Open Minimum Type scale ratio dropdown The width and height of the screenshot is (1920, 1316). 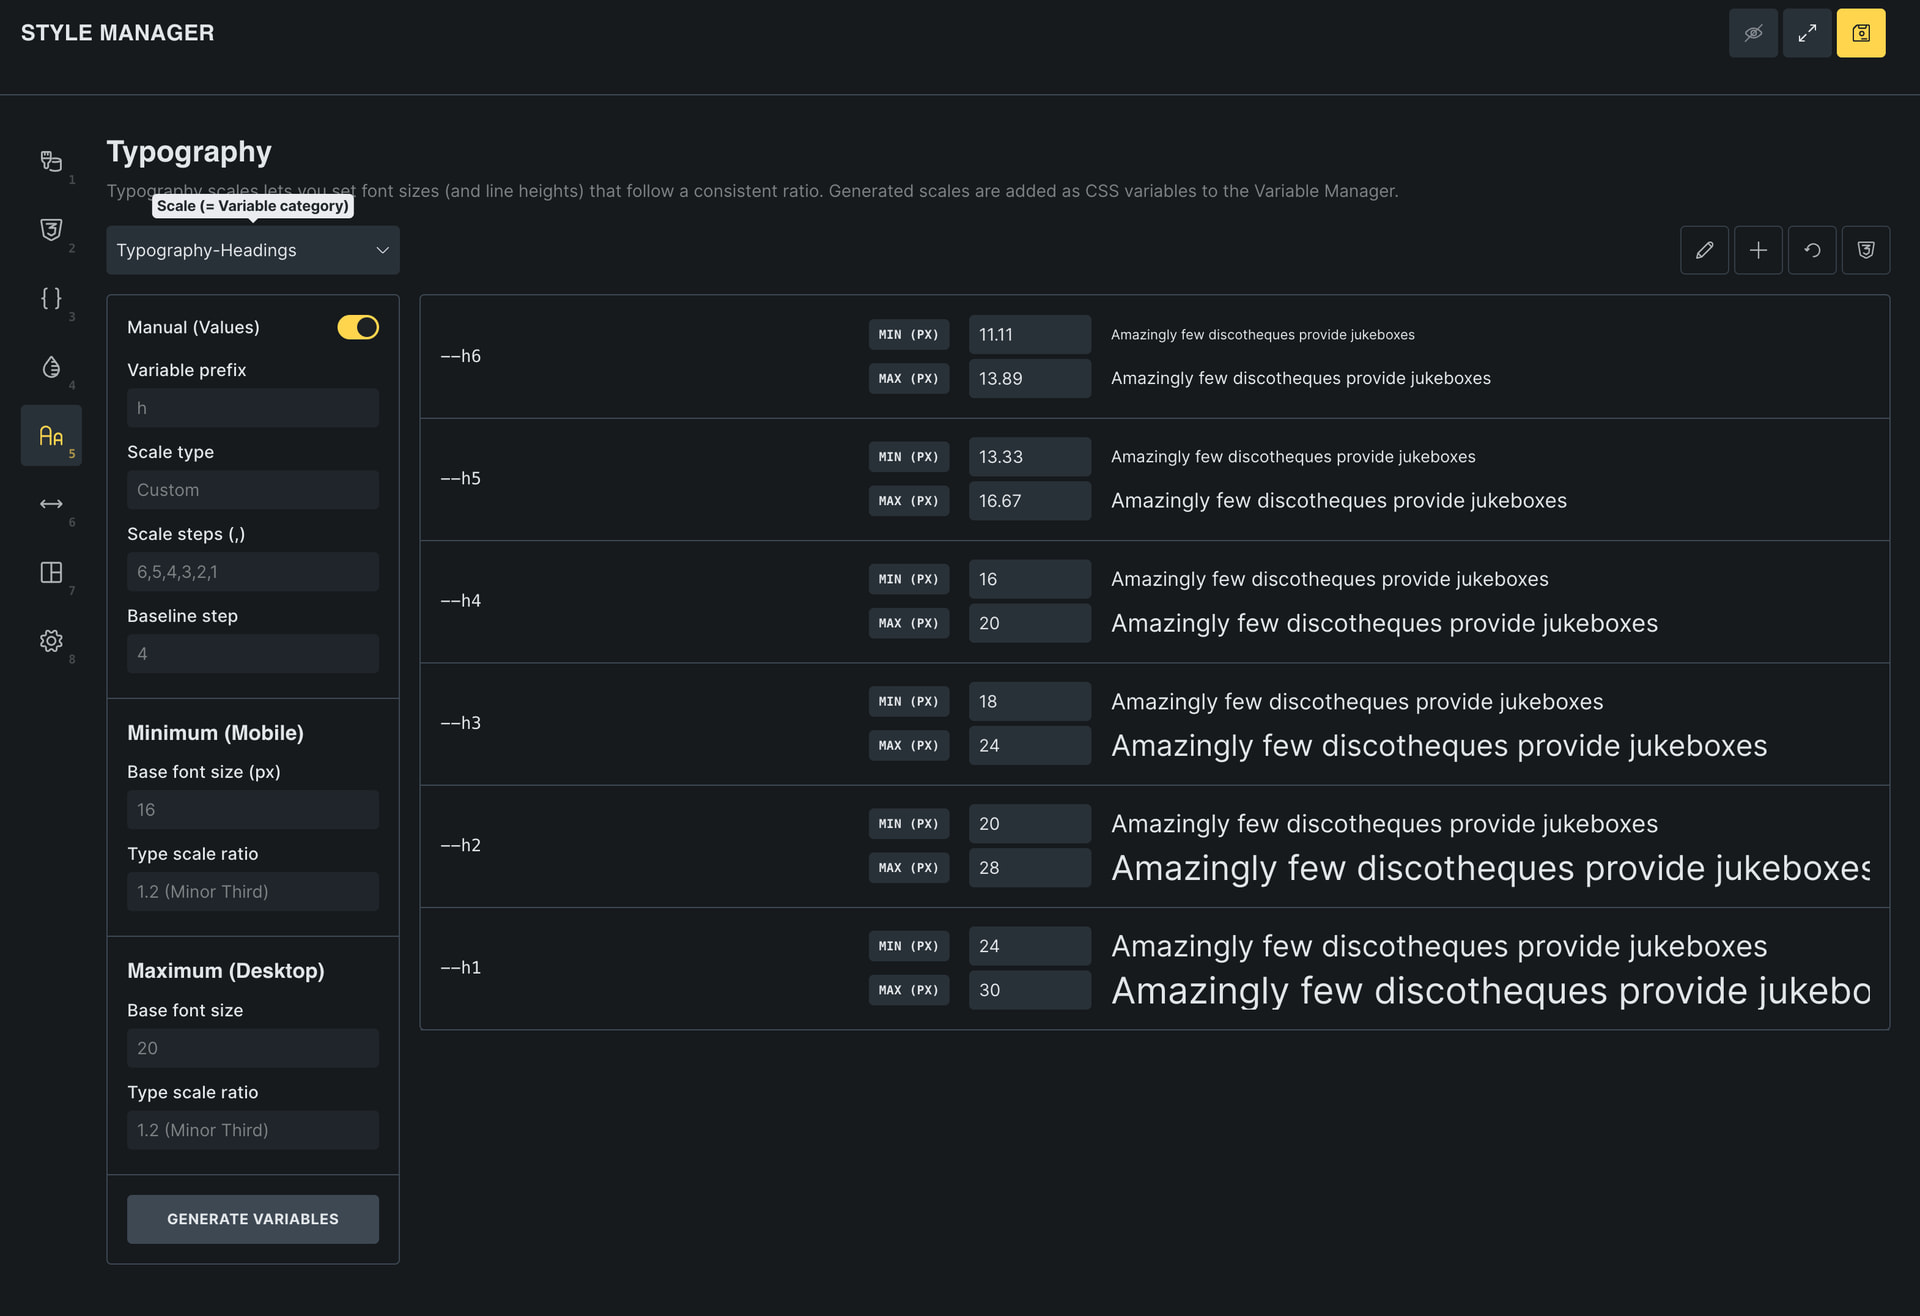(x=253, y=891)
